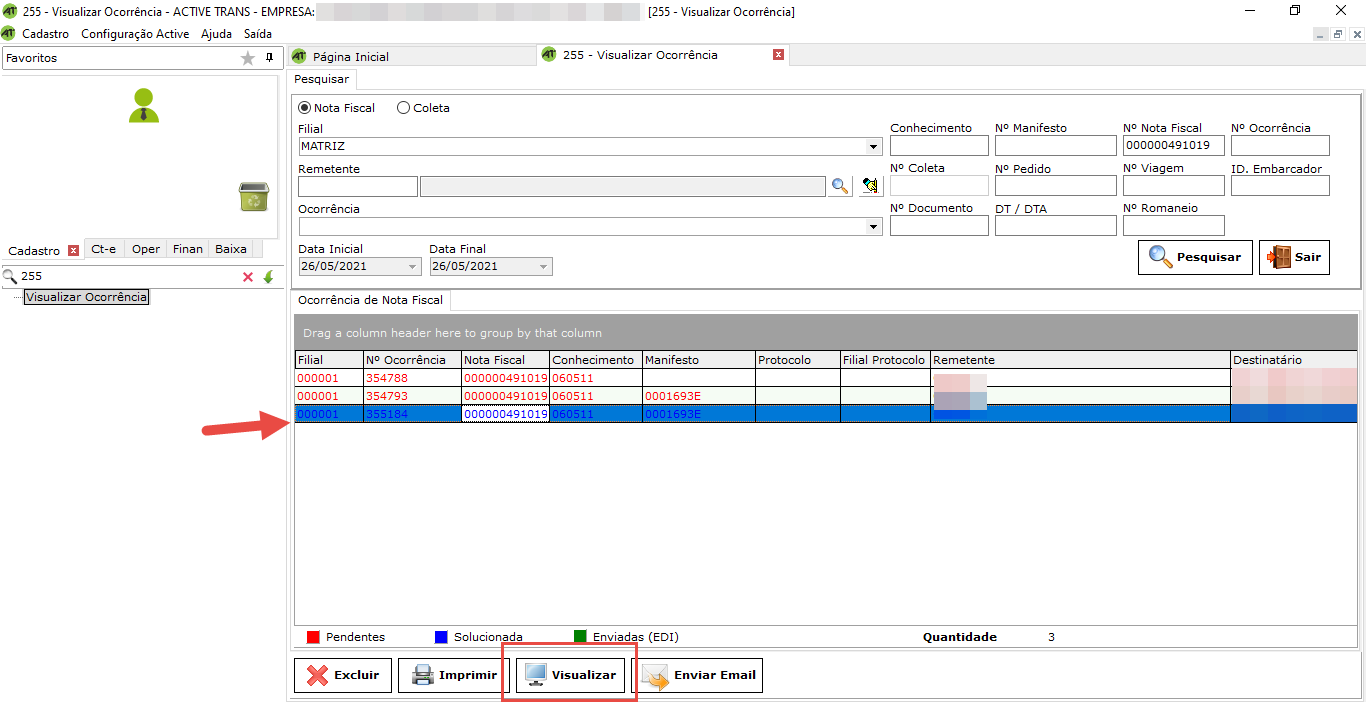Select the Pesquisar tab
Image resolution: width=1366 pixels, height=702 pixels.
322,79
